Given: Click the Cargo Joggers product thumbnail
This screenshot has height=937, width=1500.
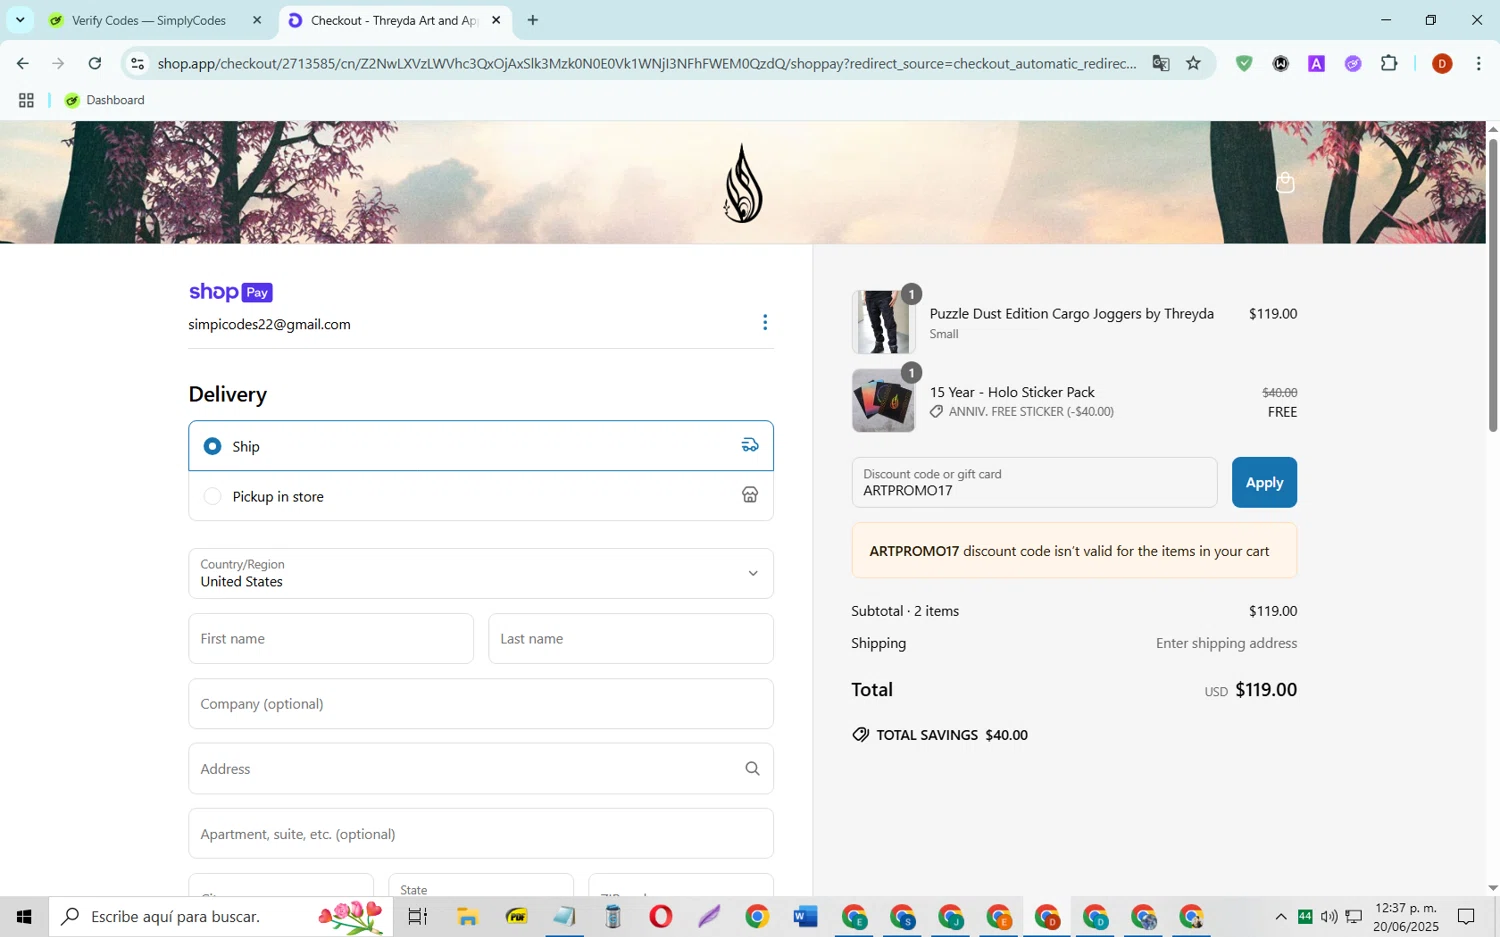Looking at the screenshot, I should (883, 322).
